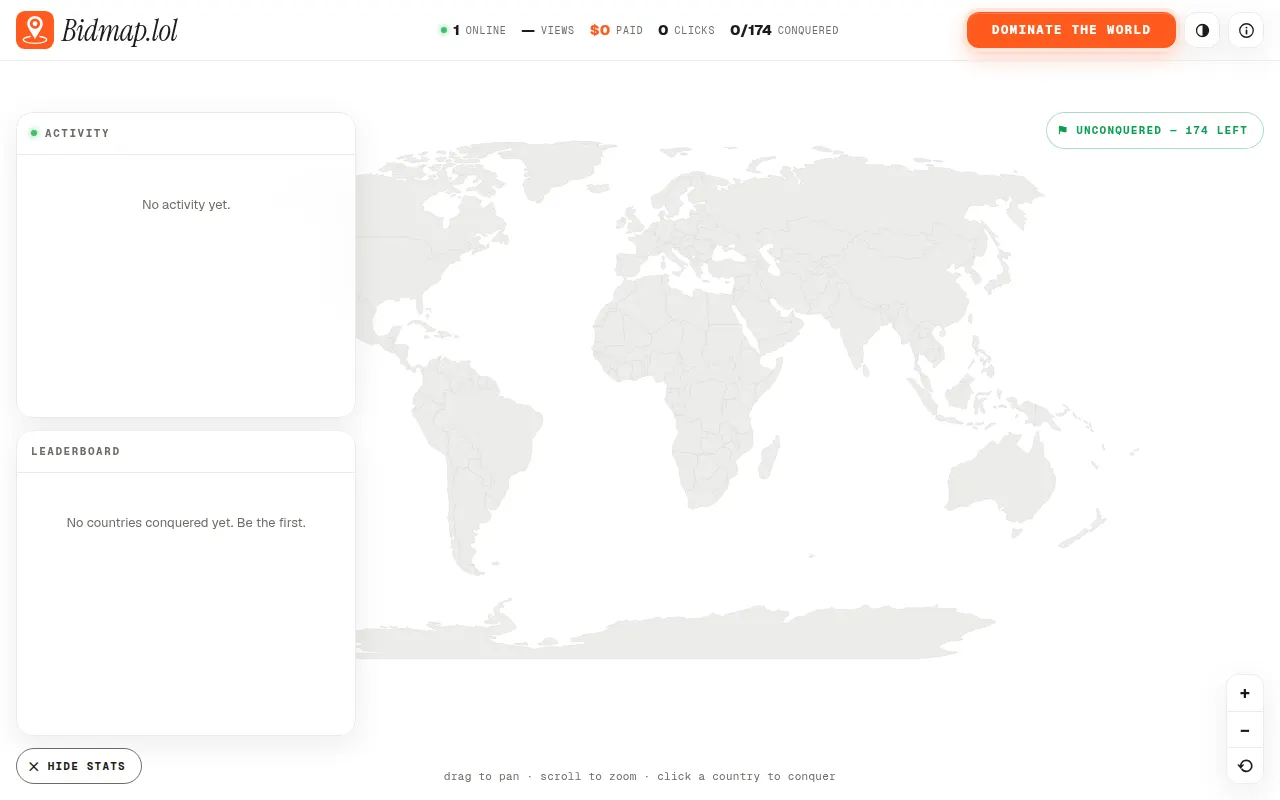Screen dimensions: 1280x800
Task: Toggle dark/light theme contrast icon
Action: [x=1202, y=30]
